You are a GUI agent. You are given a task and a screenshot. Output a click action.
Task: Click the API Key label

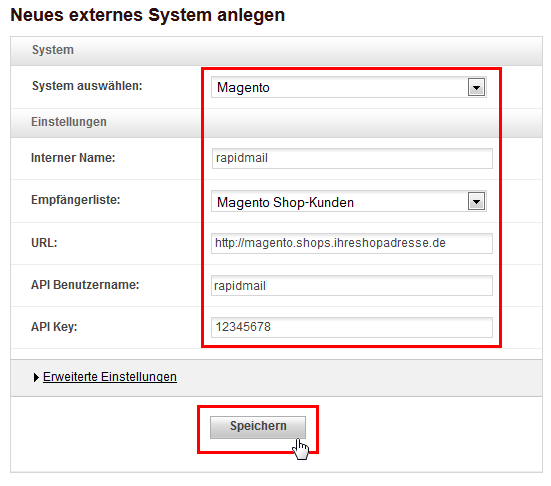coord(54,327)
